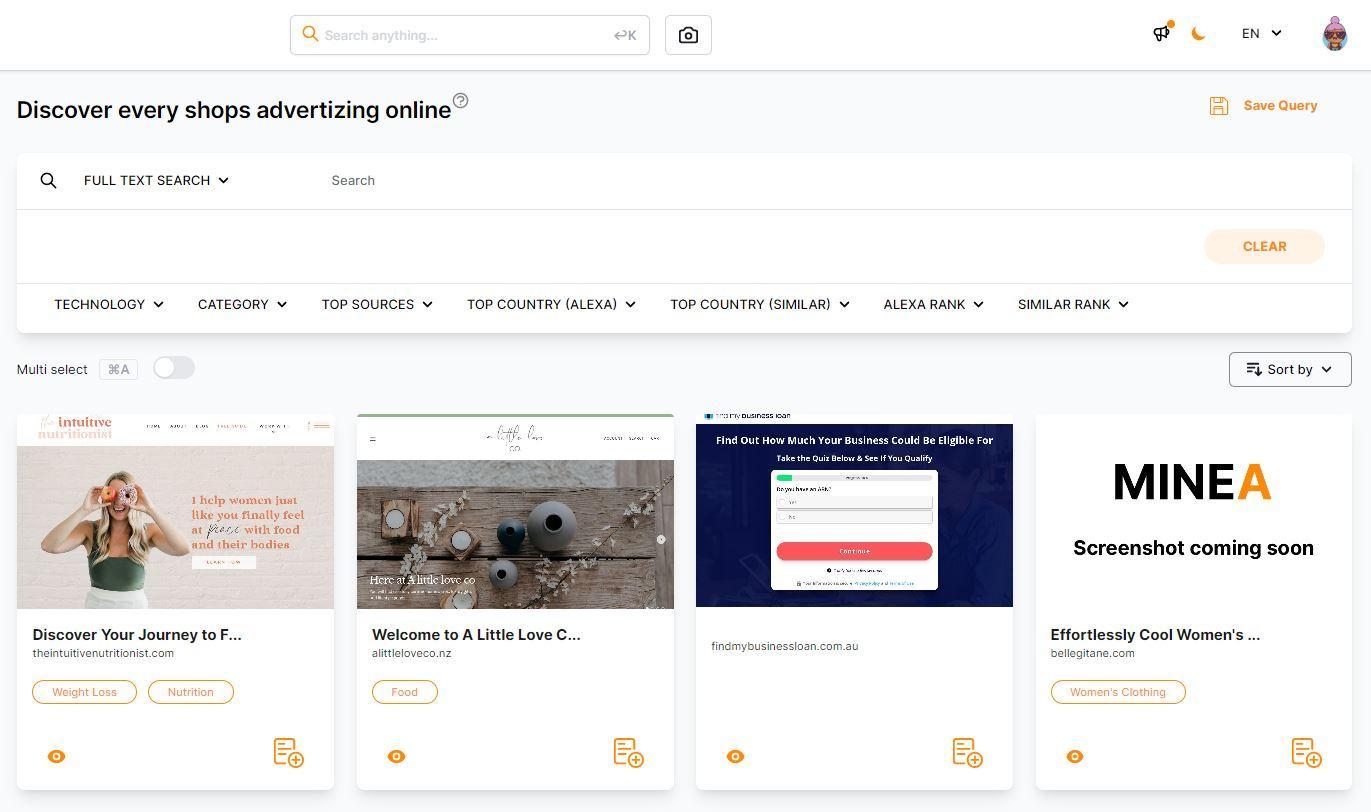
Task: Click theintuitivenutritionist.com domain text
Action: pos(103,653)
